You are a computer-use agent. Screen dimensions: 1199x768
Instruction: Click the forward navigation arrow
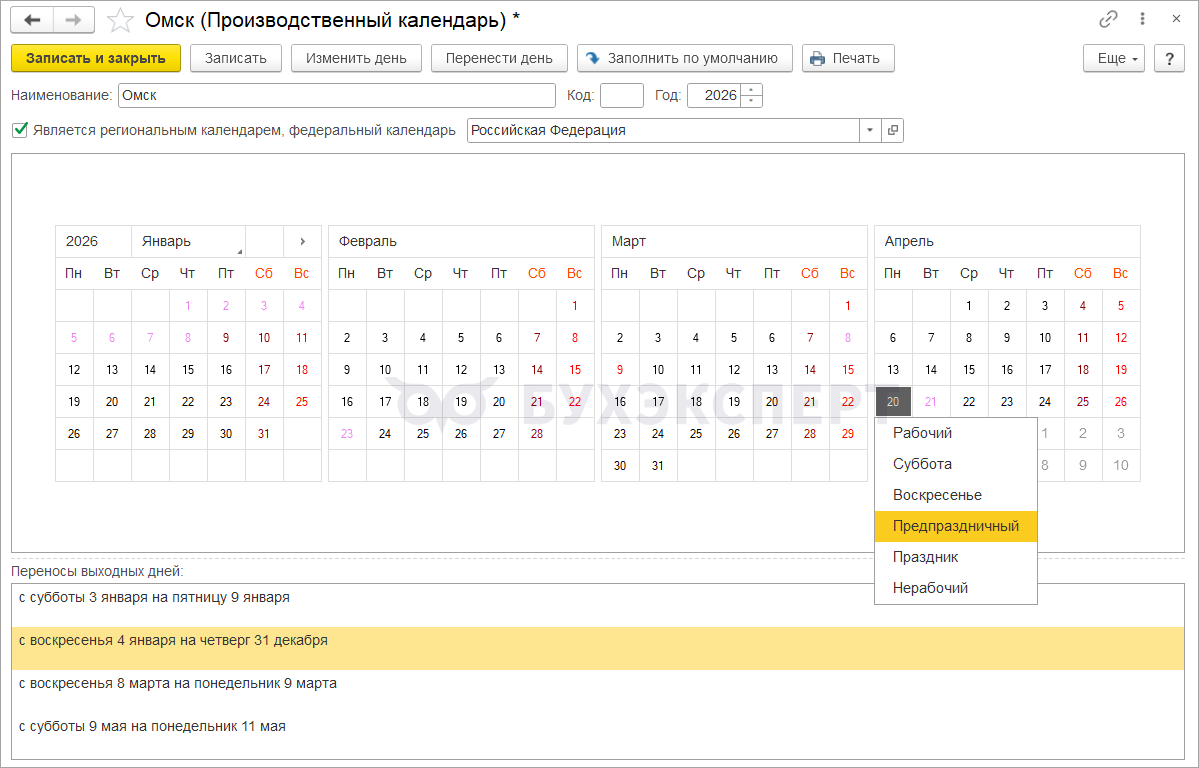pyautogui.click(x=74, y=20)
